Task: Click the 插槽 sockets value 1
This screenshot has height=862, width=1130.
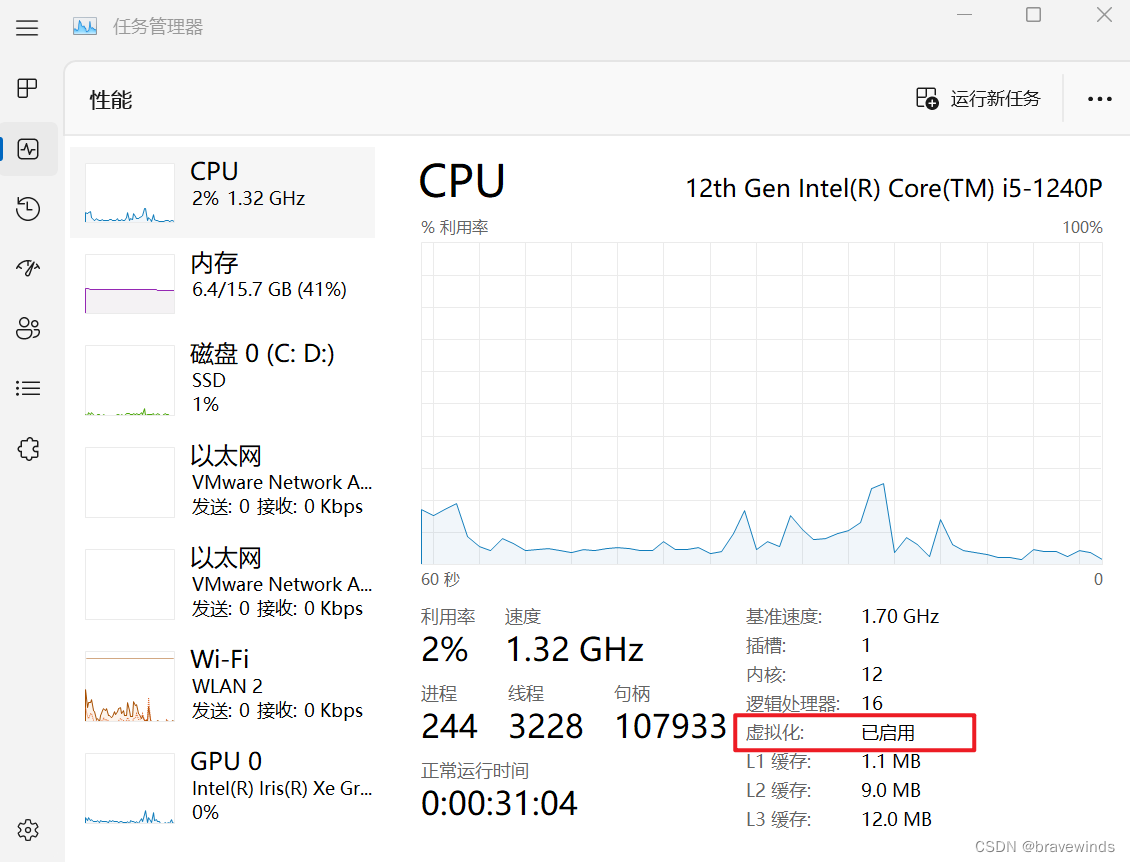Action: pyautogui.click(x=866, y=645)
